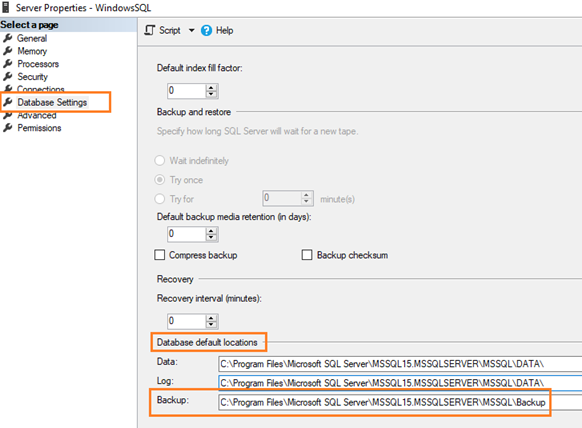This screenshot has height=428, width=582.
Task: Decrease the Try for minutes value
Action: 307,202
